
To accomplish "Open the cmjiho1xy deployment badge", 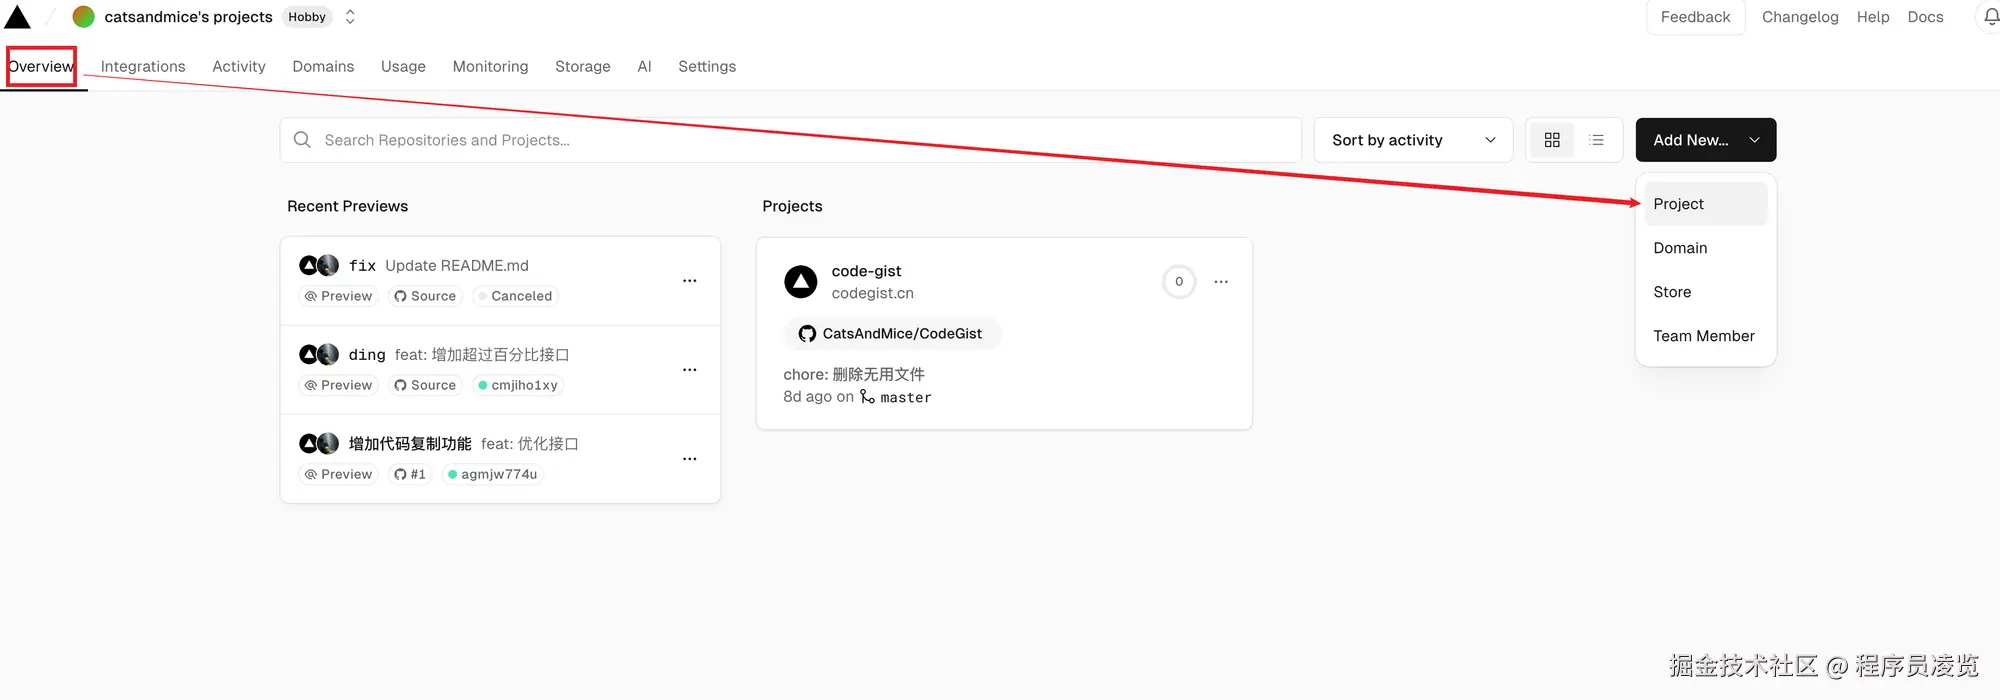I will coord(518,385).
